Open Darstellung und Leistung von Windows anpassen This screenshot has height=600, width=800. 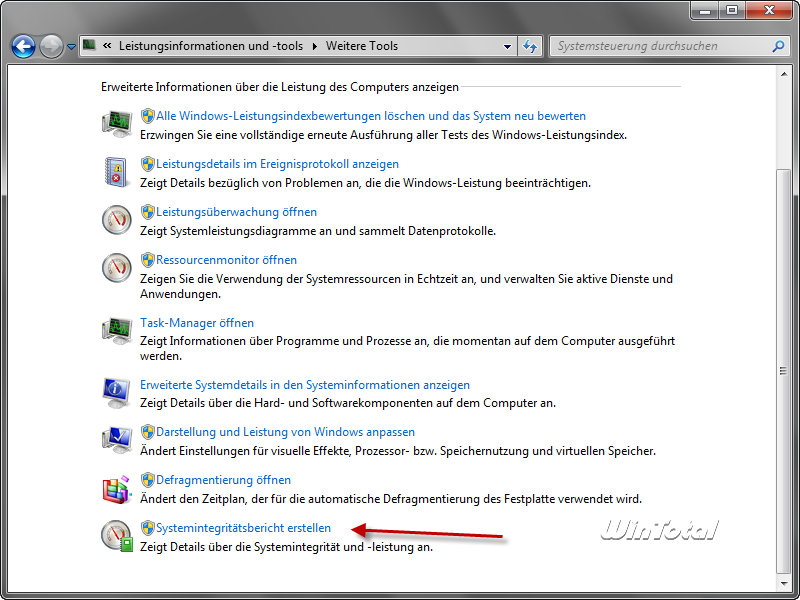coord(285,432)
